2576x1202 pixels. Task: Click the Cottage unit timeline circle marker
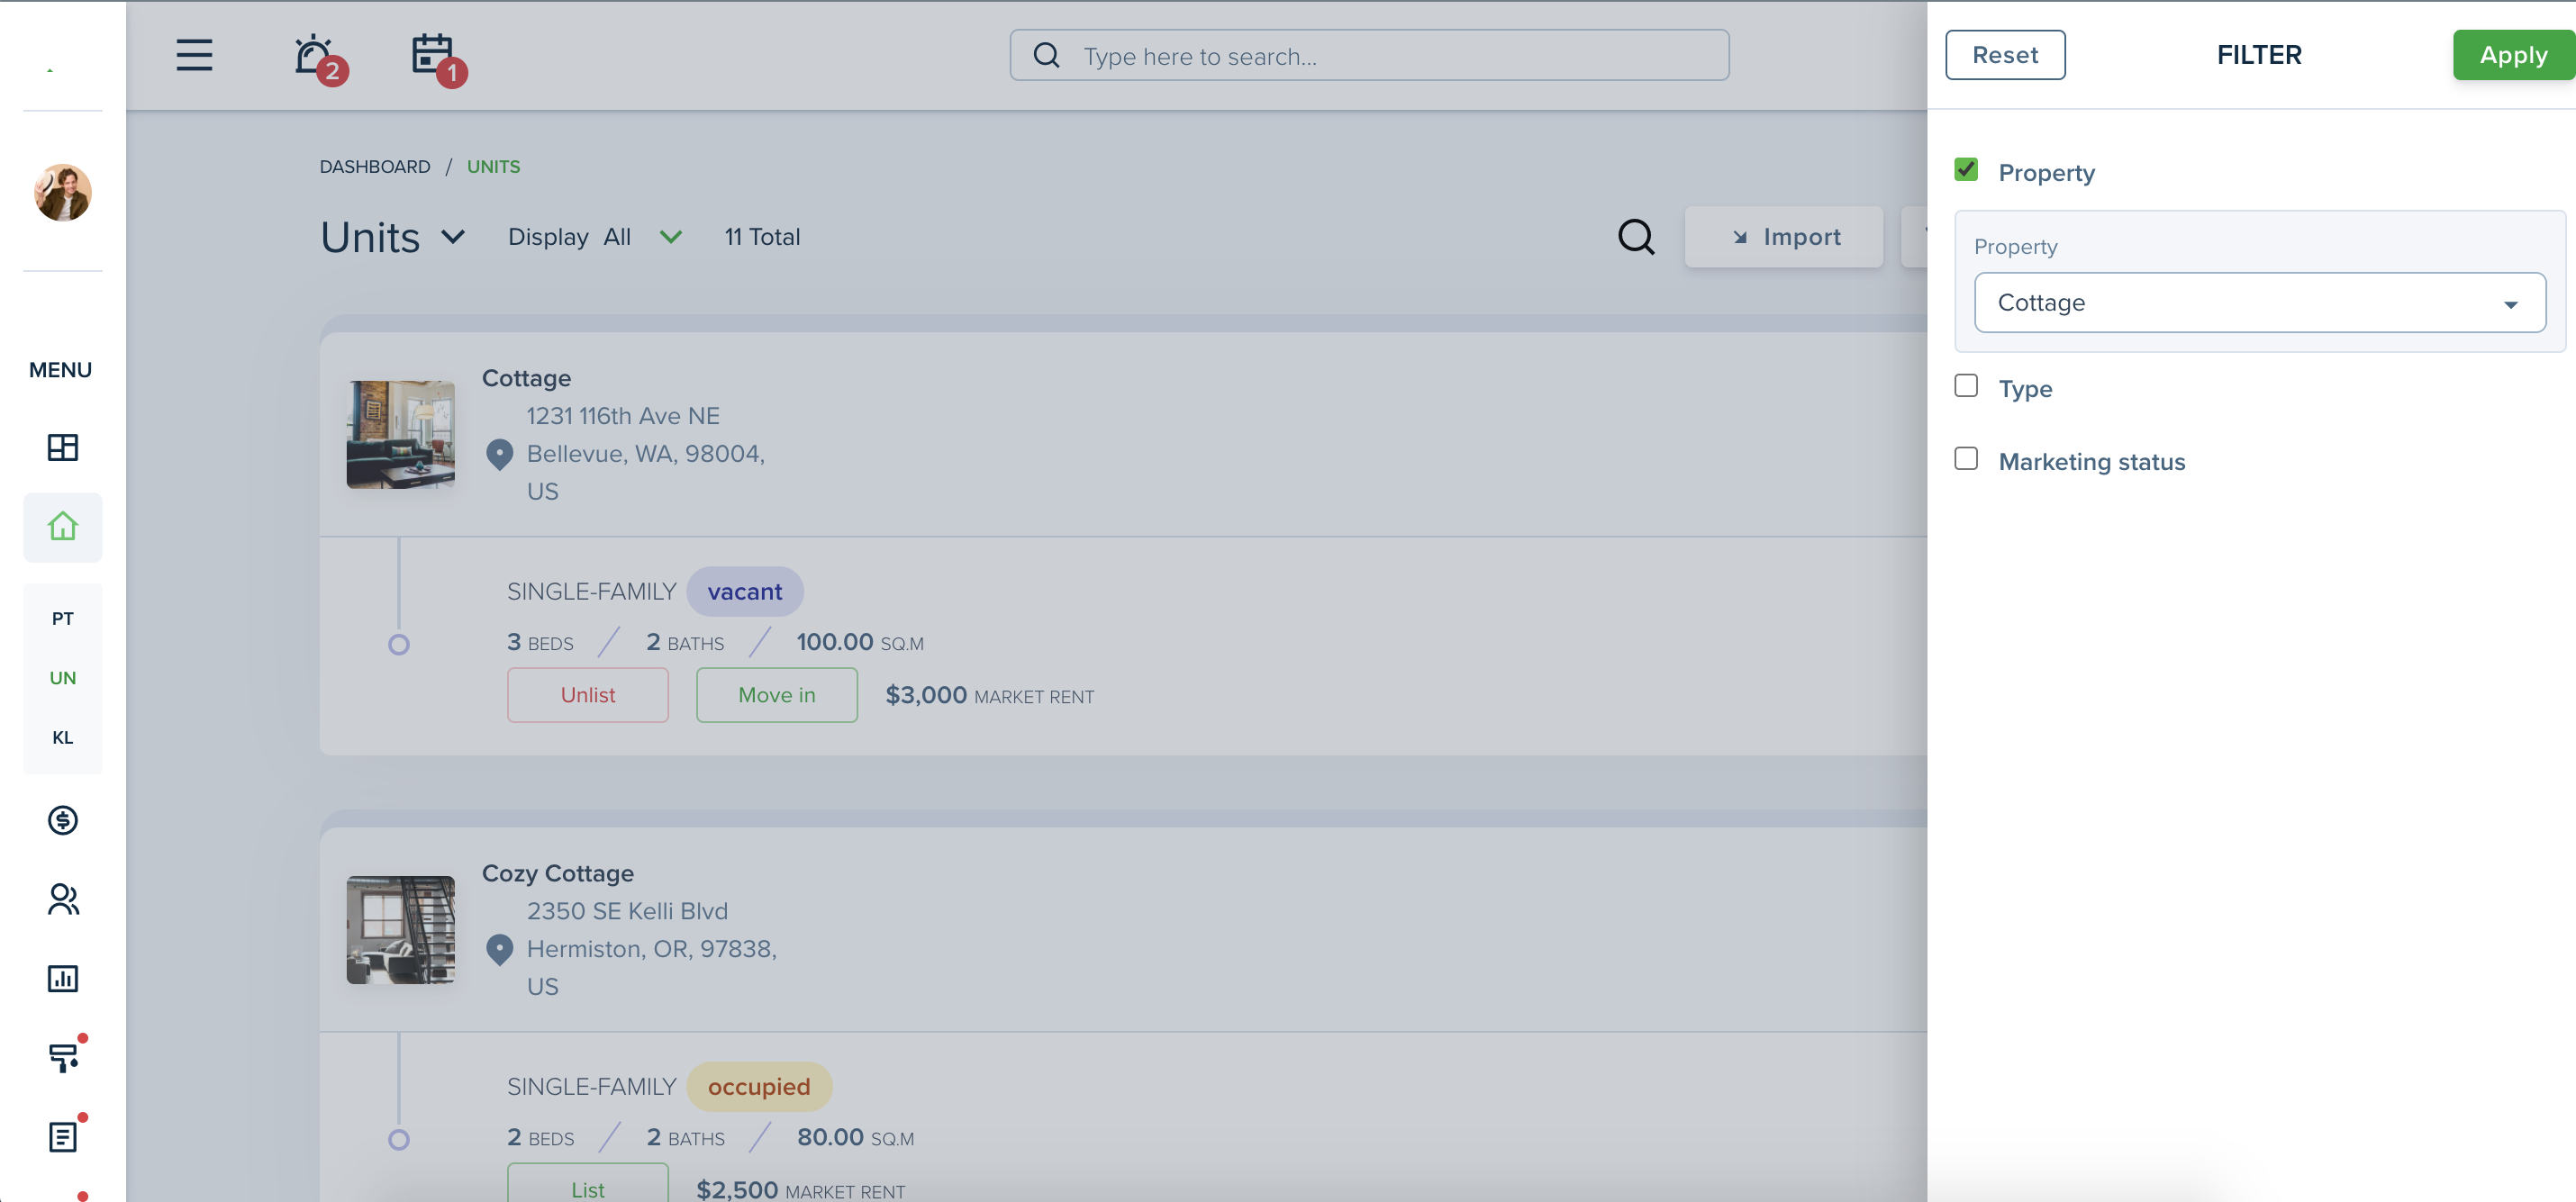[x=398, y=645]
